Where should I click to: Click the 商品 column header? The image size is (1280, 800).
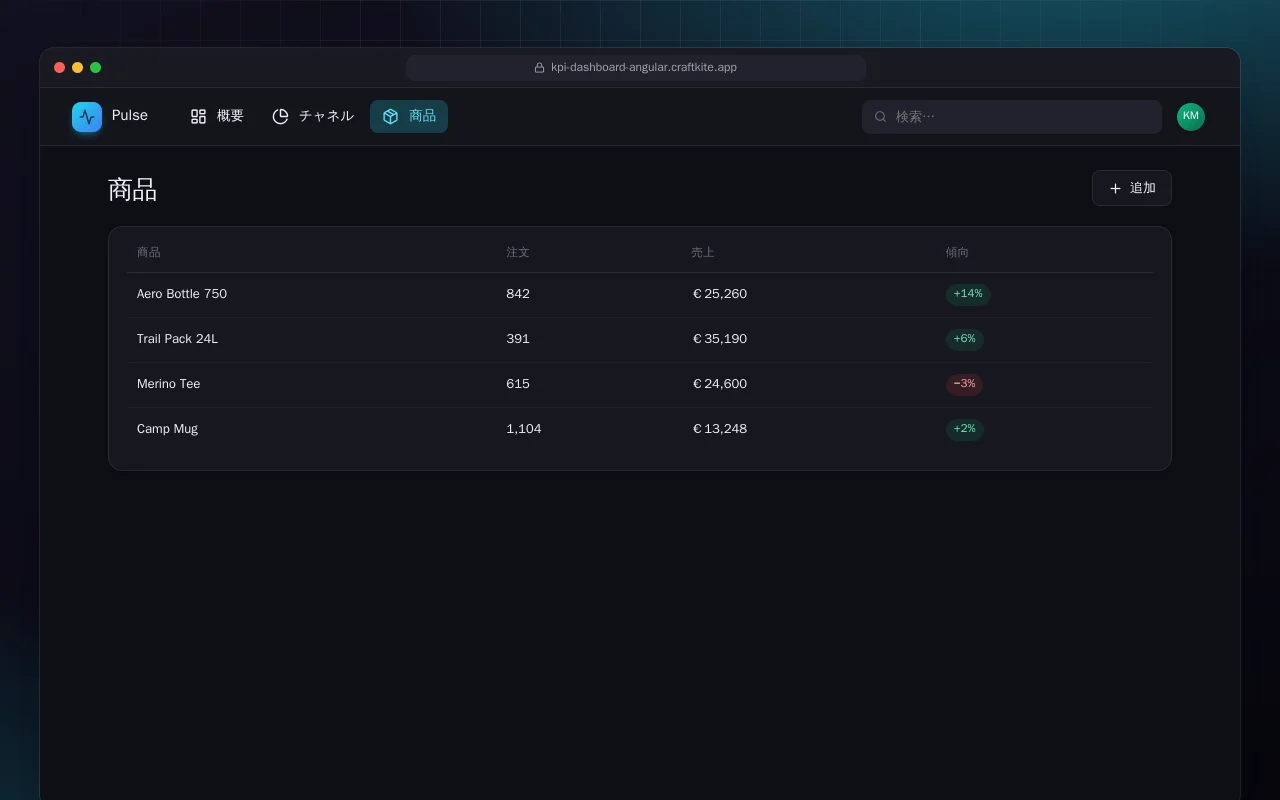[x=149, y=252]
